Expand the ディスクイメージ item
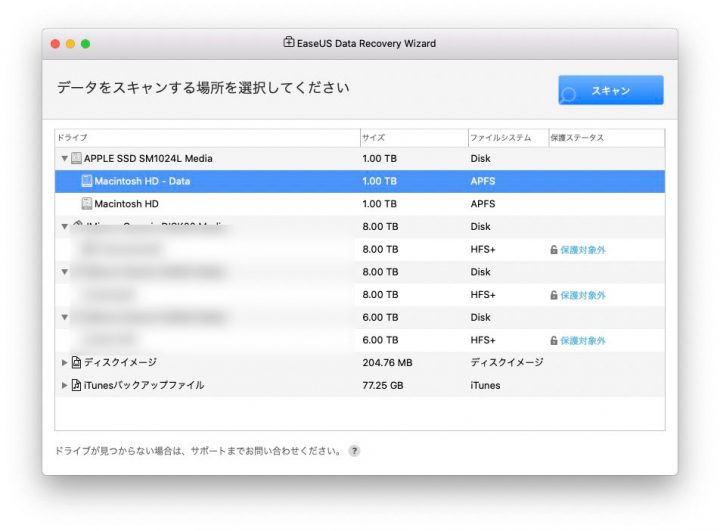This screenshot has width=720, height=531. click(x=64, y=362)
